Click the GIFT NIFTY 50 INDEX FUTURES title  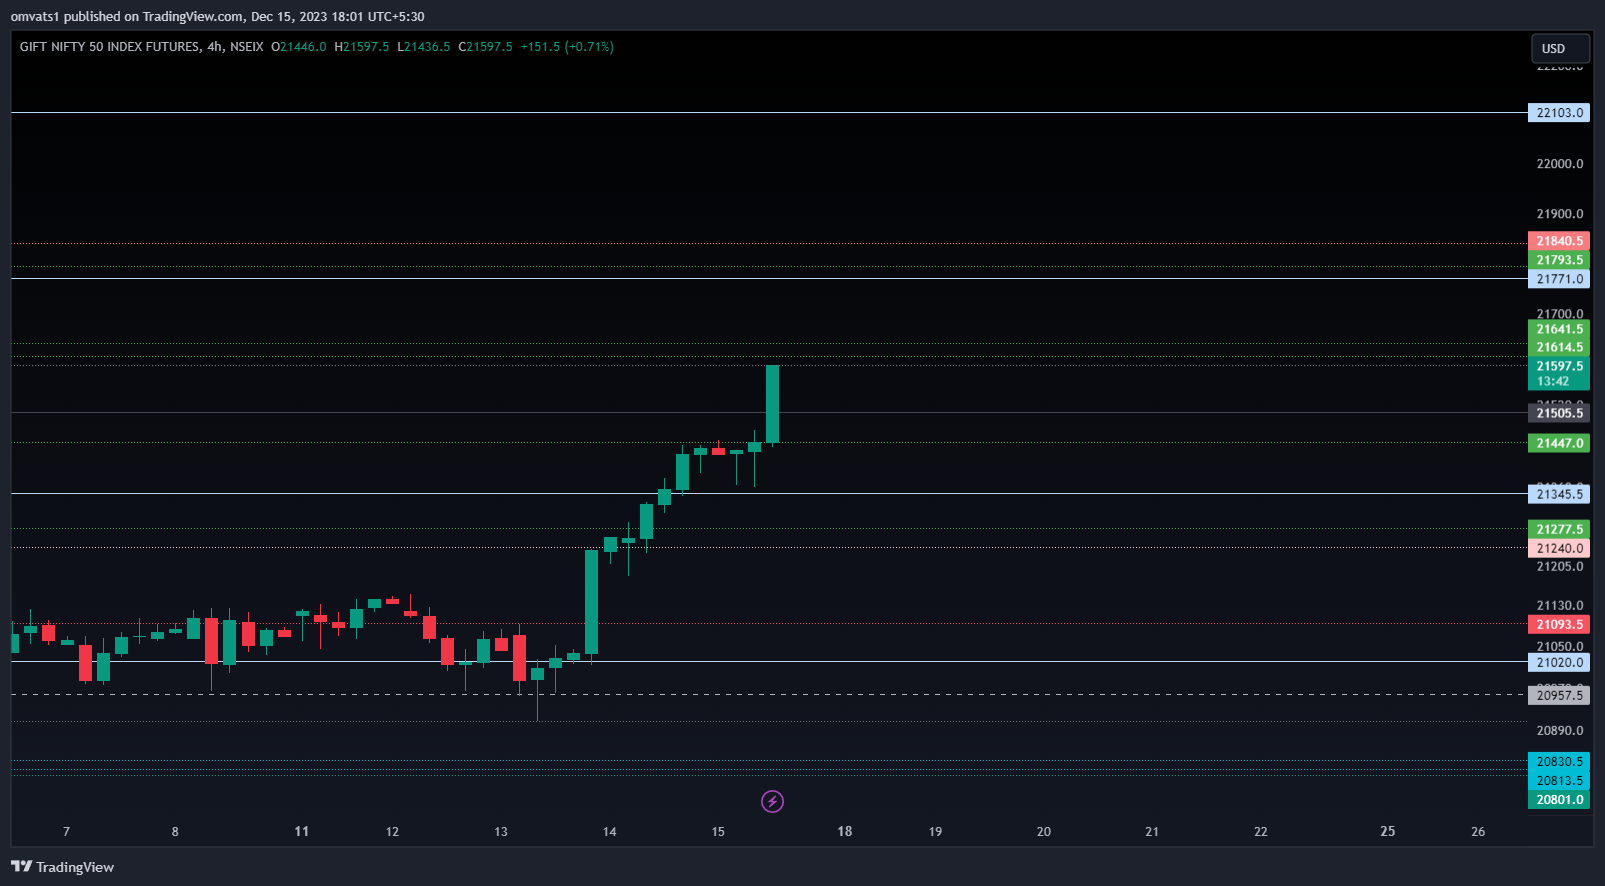tap(110, 47)
